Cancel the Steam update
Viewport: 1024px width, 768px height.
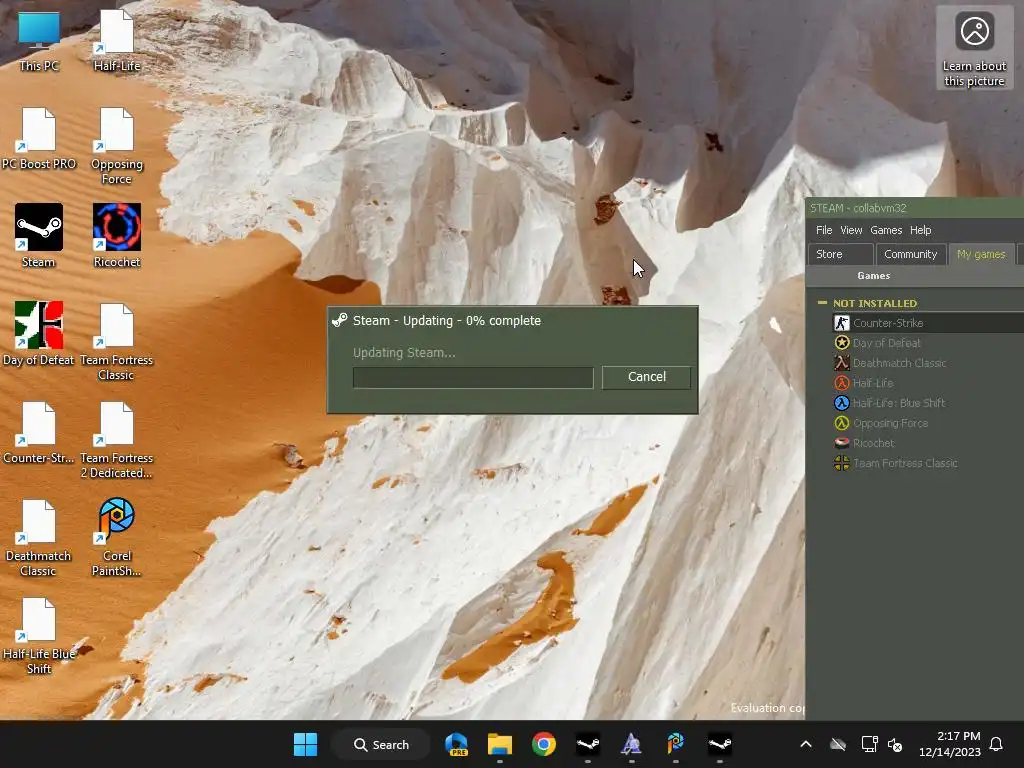(x=647, y=377)
